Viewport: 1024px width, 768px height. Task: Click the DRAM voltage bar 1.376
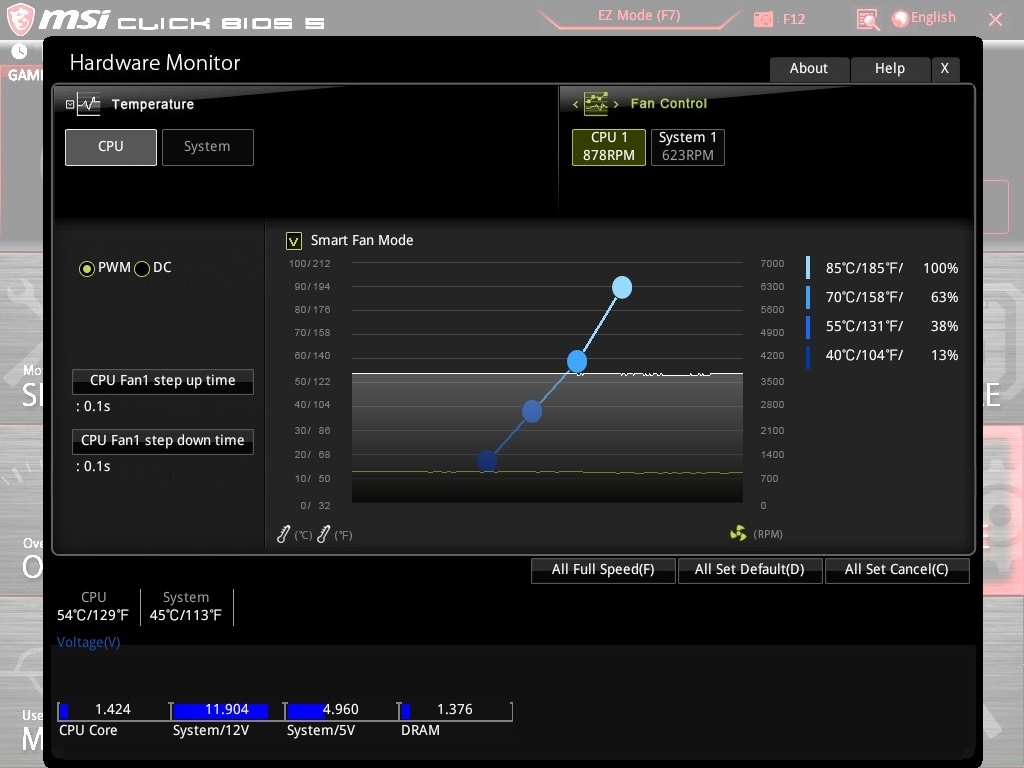point(455,711)
